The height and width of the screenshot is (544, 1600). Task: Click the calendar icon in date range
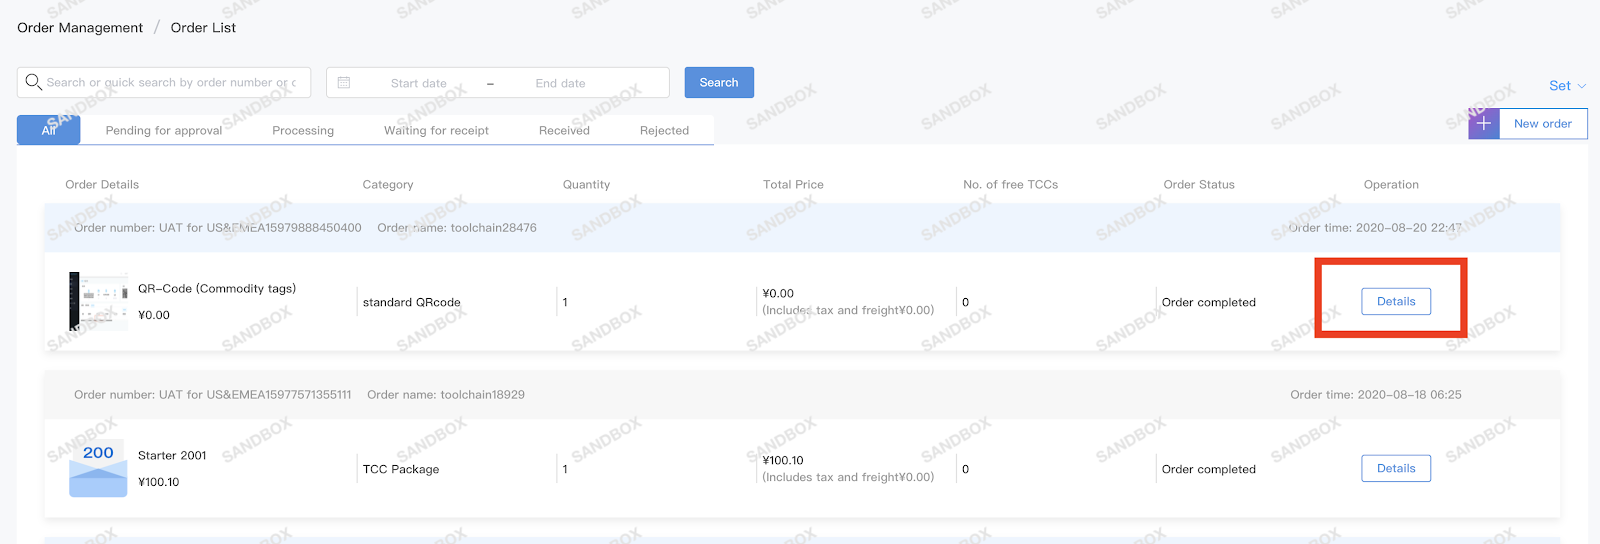tap(344, 83)
